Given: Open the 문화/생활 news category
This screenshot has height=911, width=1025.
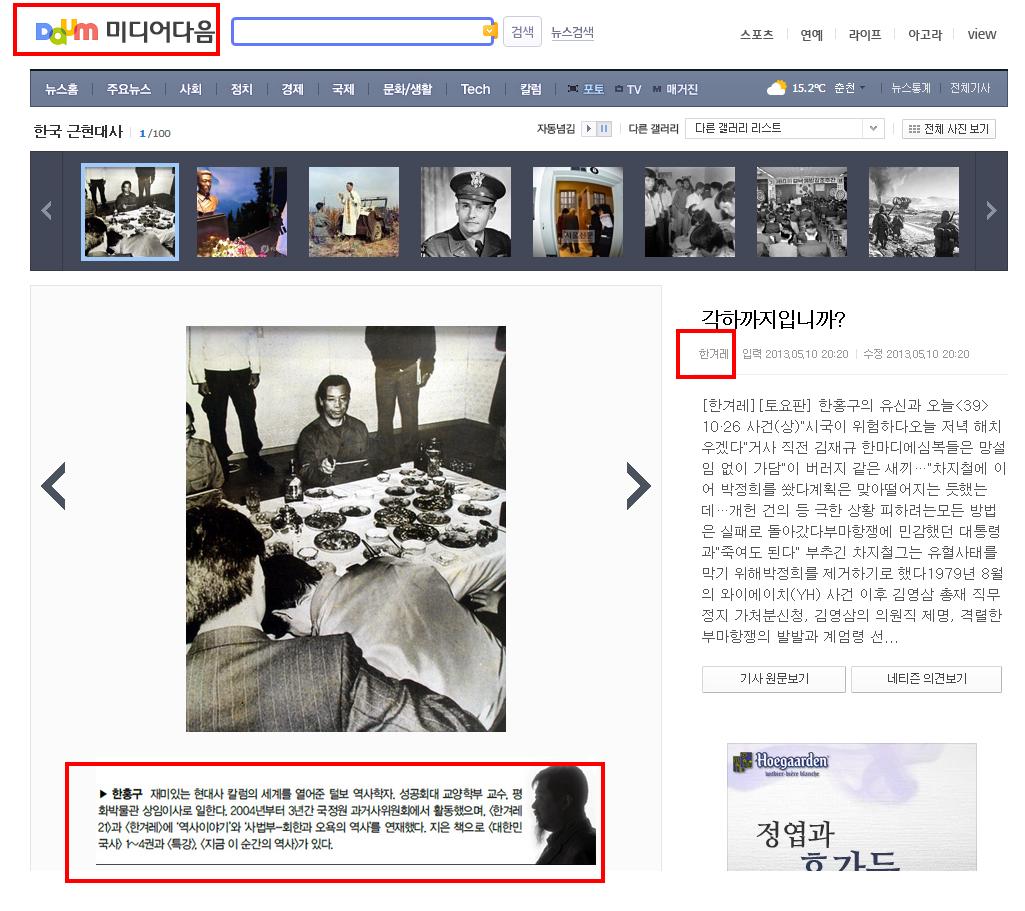Looking at the screenshot, I should pos(407,89).
